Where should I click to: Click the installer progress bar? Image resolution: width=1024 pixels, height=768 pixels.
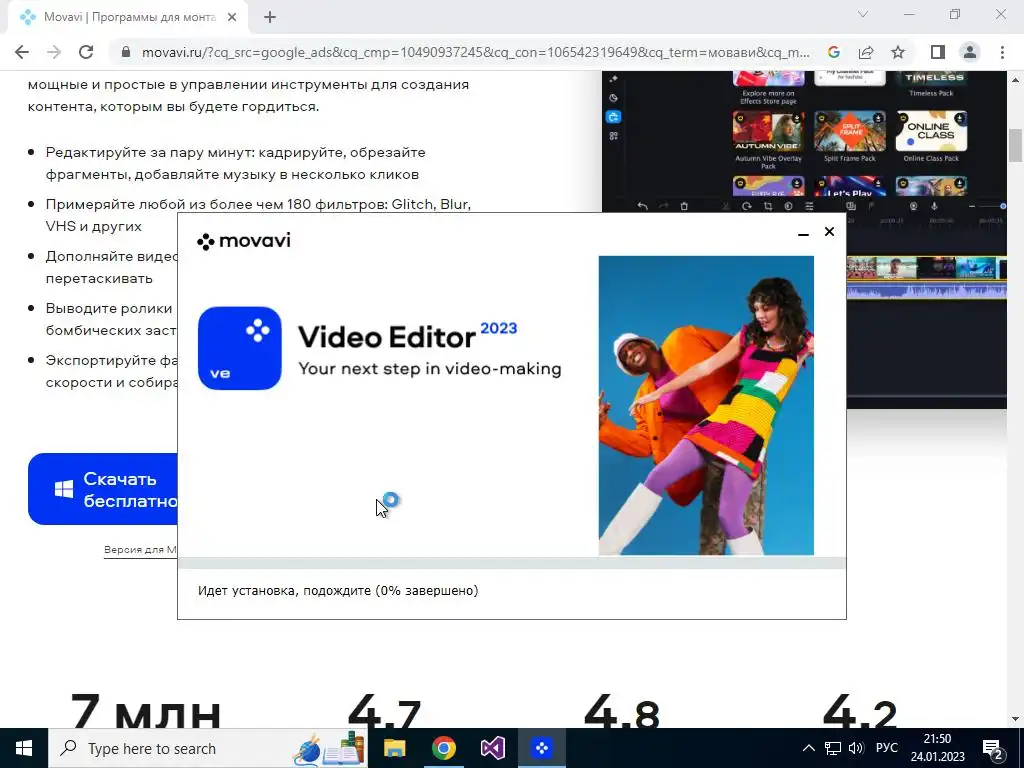pyautogui.click(x=512, y=563)
